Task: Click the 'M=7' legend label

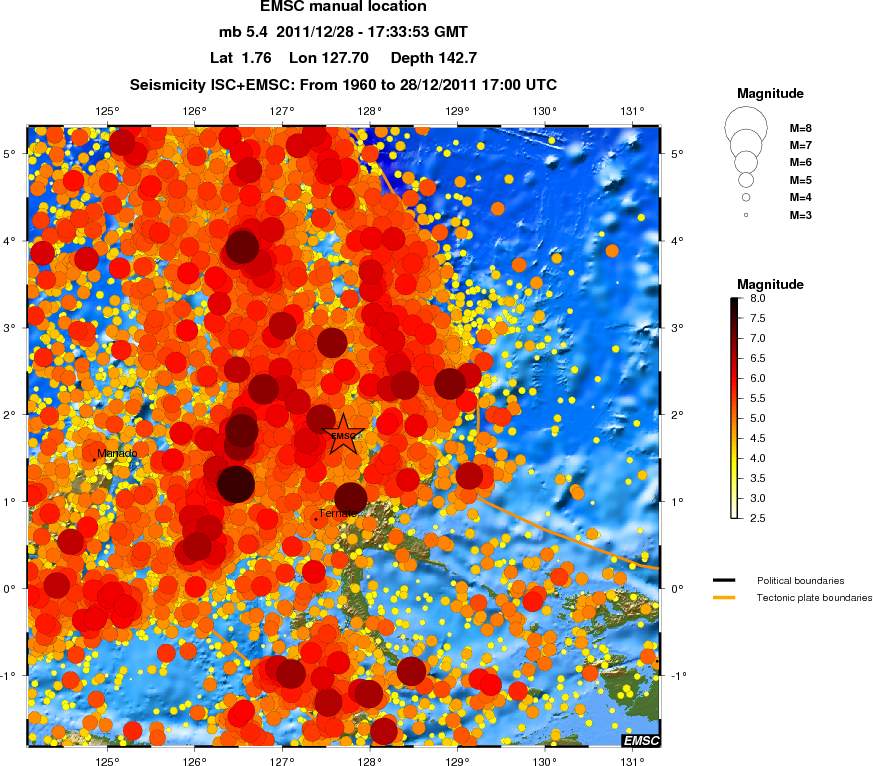Action: (801, 145)
